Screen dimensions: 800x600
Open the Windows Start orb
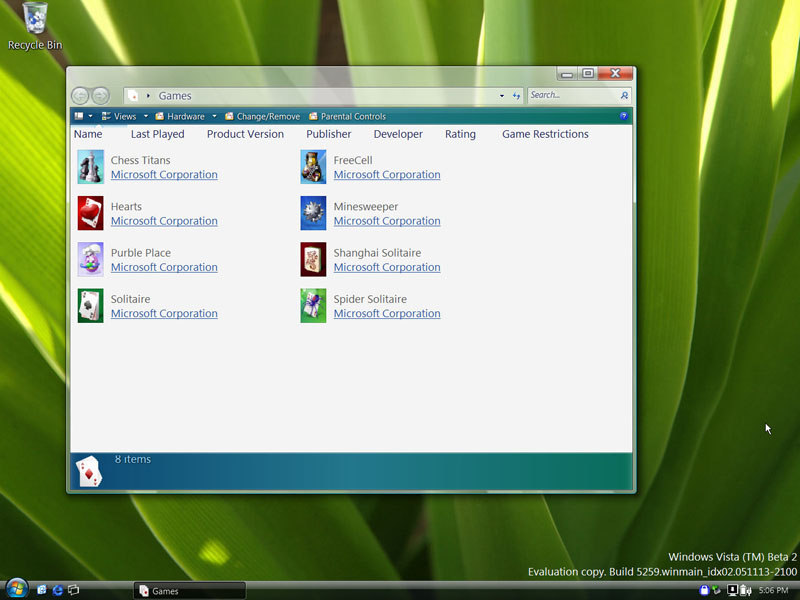tap(16, 589)
